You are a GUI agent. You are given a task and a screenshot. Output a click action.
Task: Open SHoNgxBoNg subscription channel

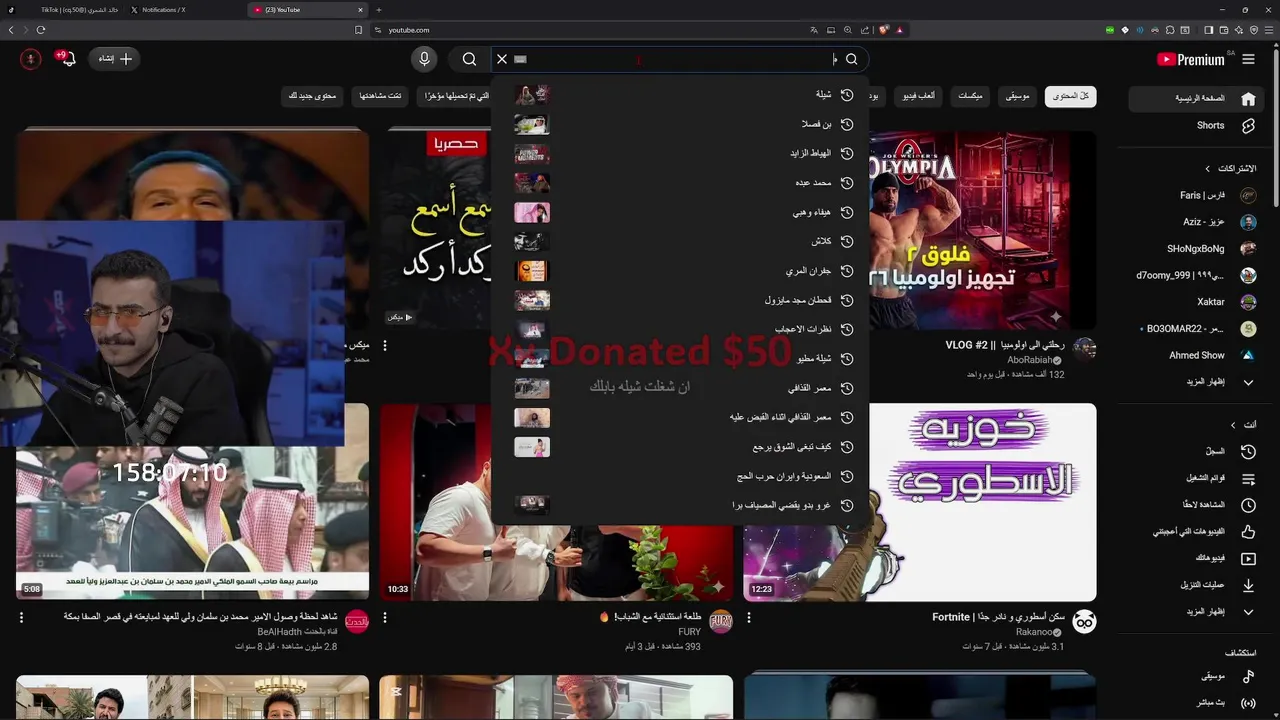[x=1194, y=249]
